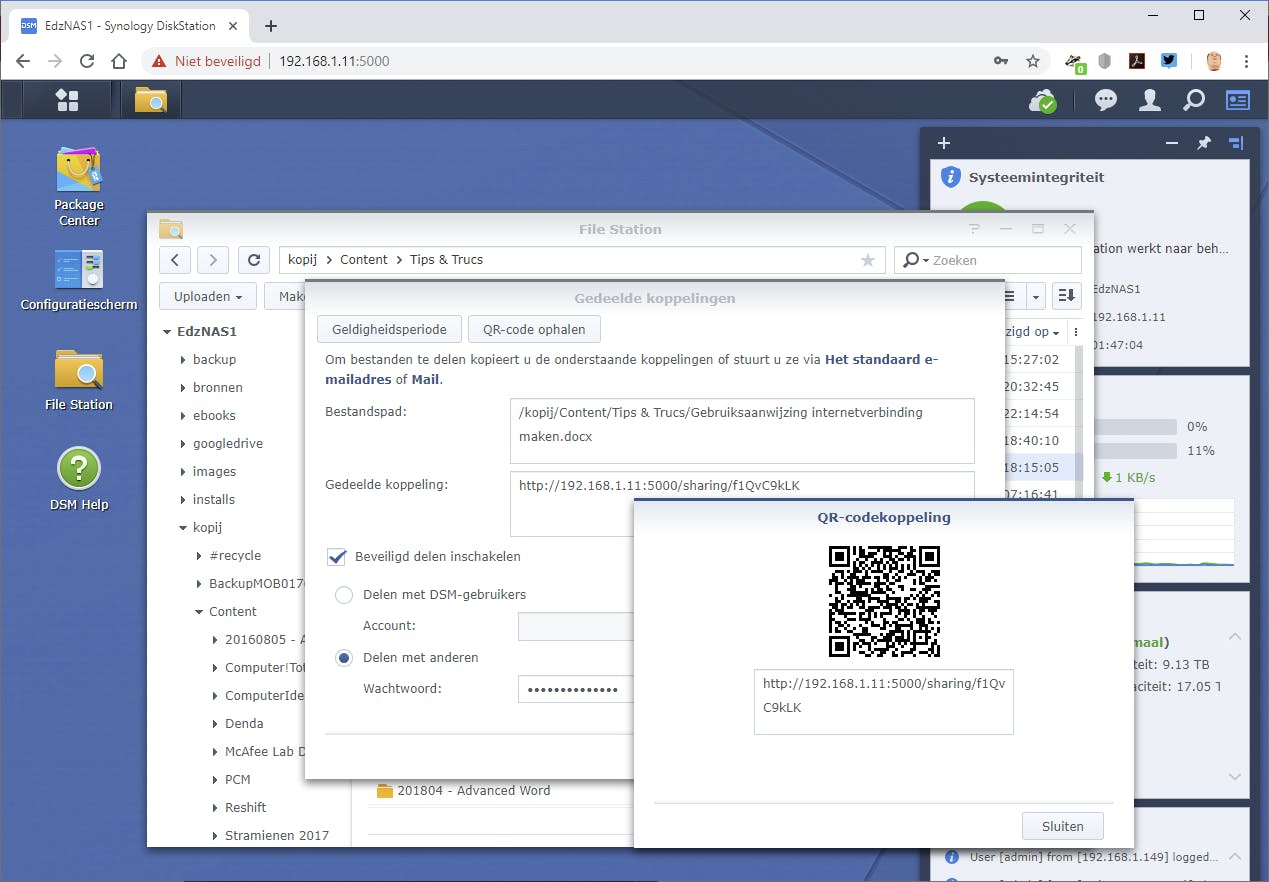Go back in File Station
Screen dimensions: 1269x882
[x=175, y=260]
